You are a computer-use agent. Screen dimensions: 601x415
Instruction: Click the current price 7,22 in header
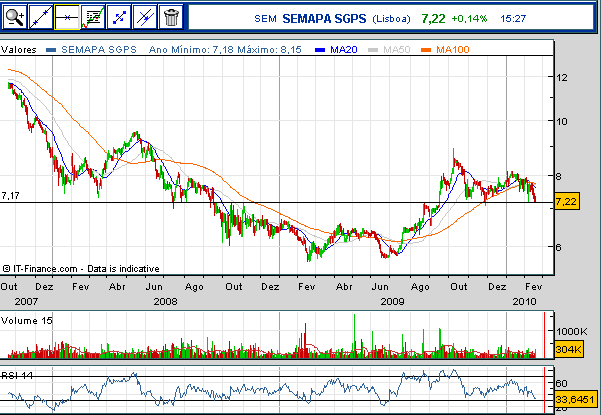click(x=433, y=18)
